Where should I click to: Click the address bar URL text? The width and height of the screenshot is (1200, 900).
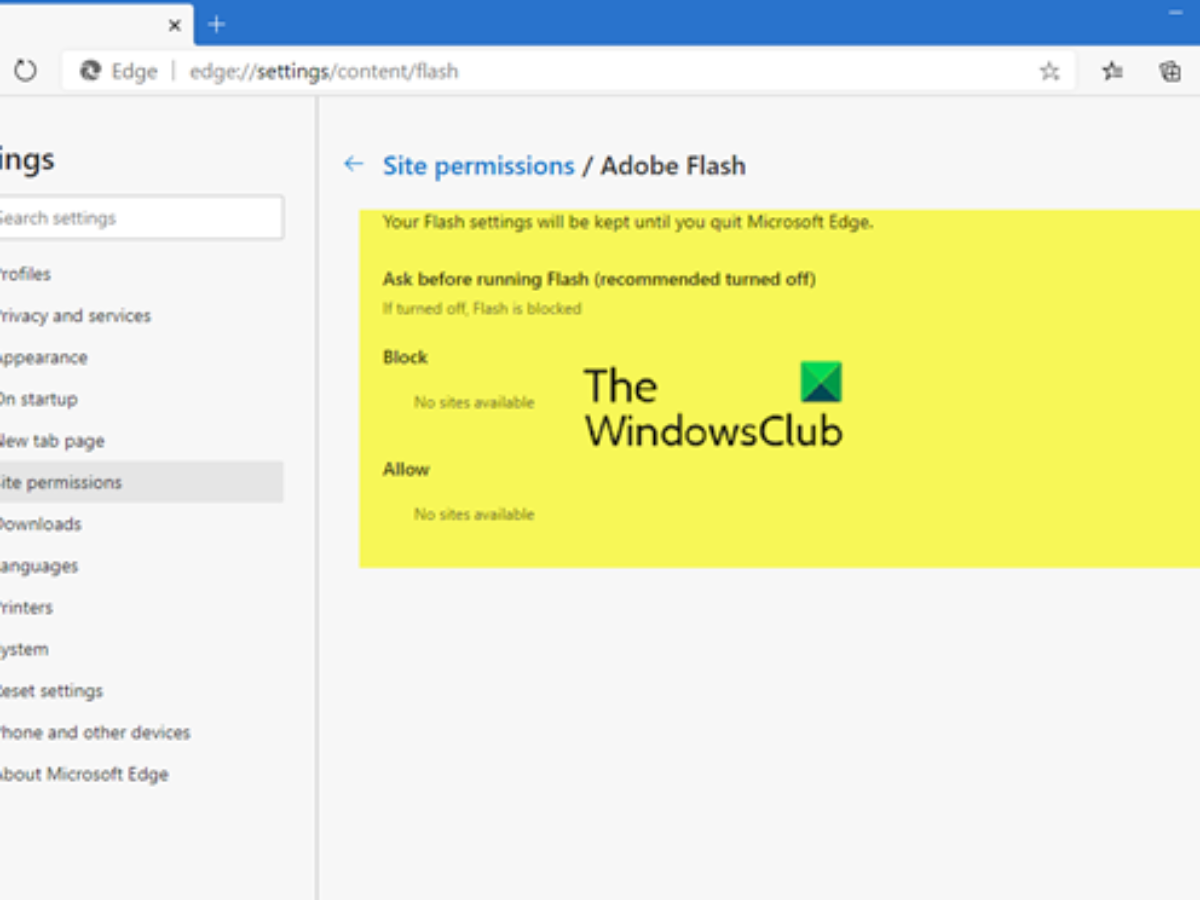(x=324, y=72)
